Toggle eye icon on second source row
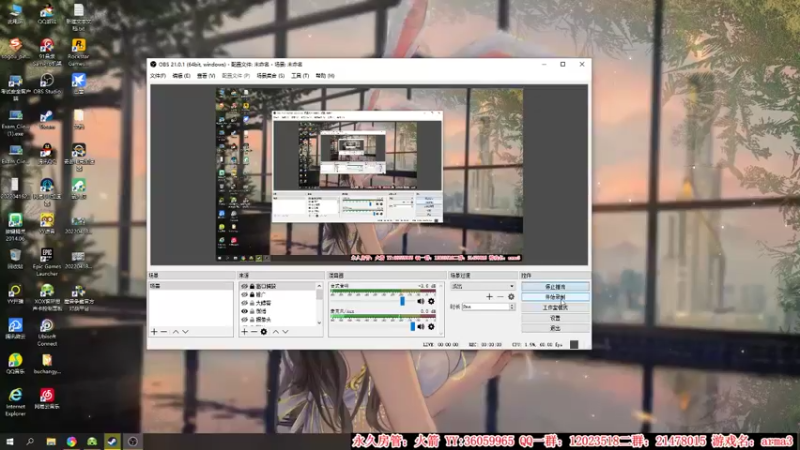 coord(244,294)
